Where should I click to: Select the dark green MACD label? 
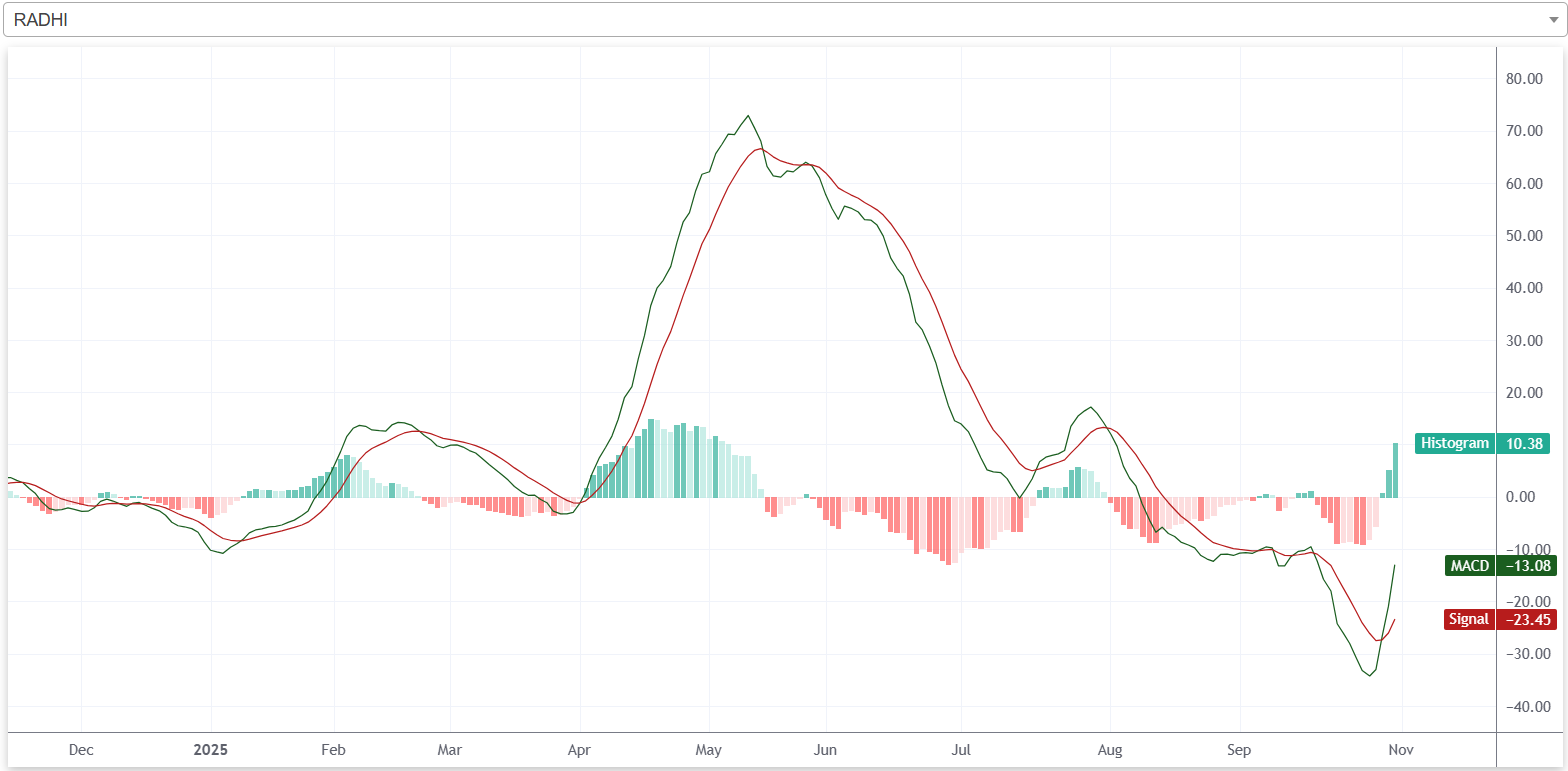(1470, 566)
